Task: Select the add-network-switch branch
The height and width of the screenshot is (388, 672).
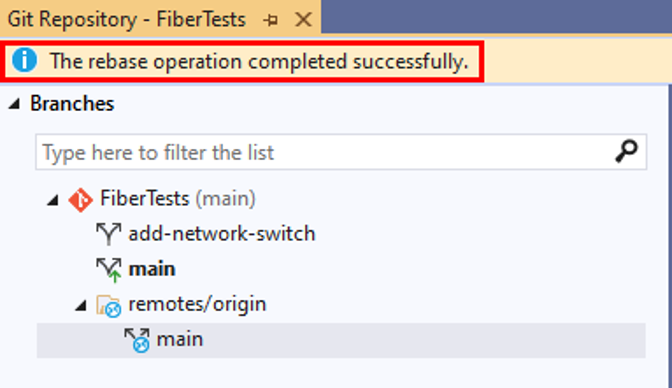Action: tap(222, 234)
